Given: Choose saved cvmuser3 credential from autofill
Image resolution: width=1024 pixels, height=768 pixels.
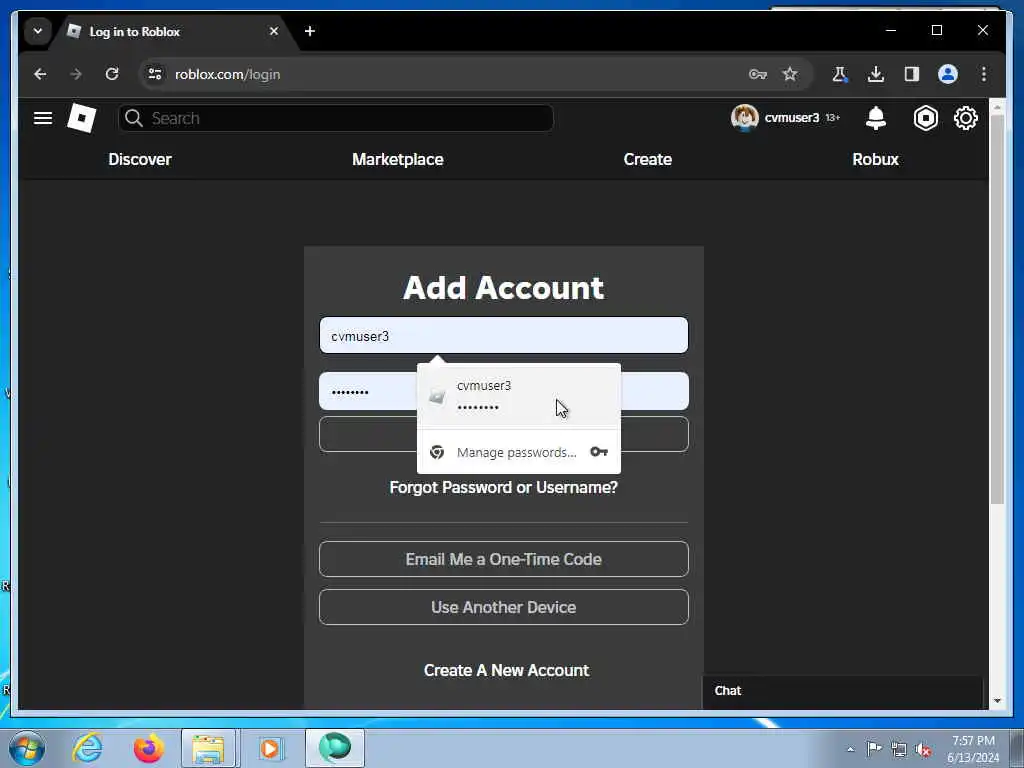Looking at the screenshot, I should click(519, 396).
